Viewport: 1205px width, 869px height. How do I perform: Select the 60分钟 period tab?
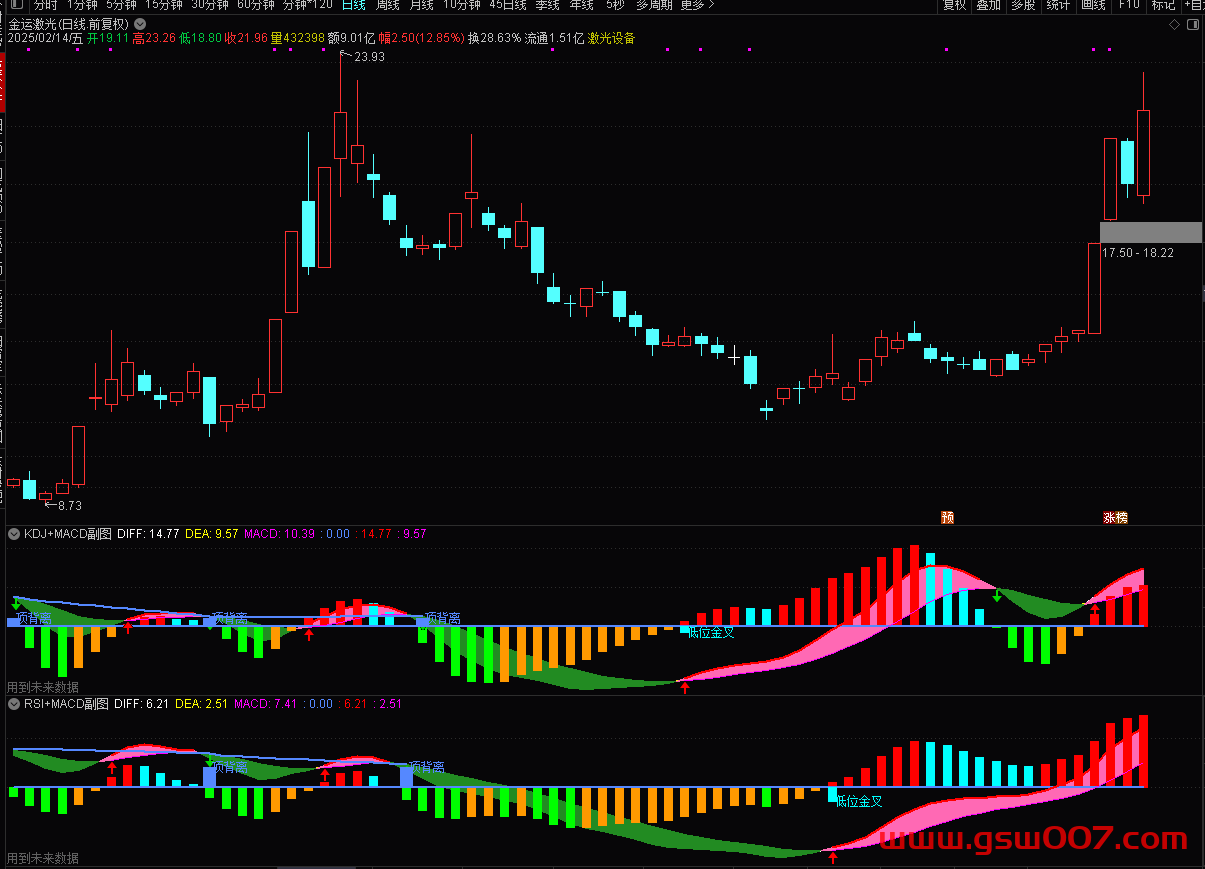click(255, 5)
